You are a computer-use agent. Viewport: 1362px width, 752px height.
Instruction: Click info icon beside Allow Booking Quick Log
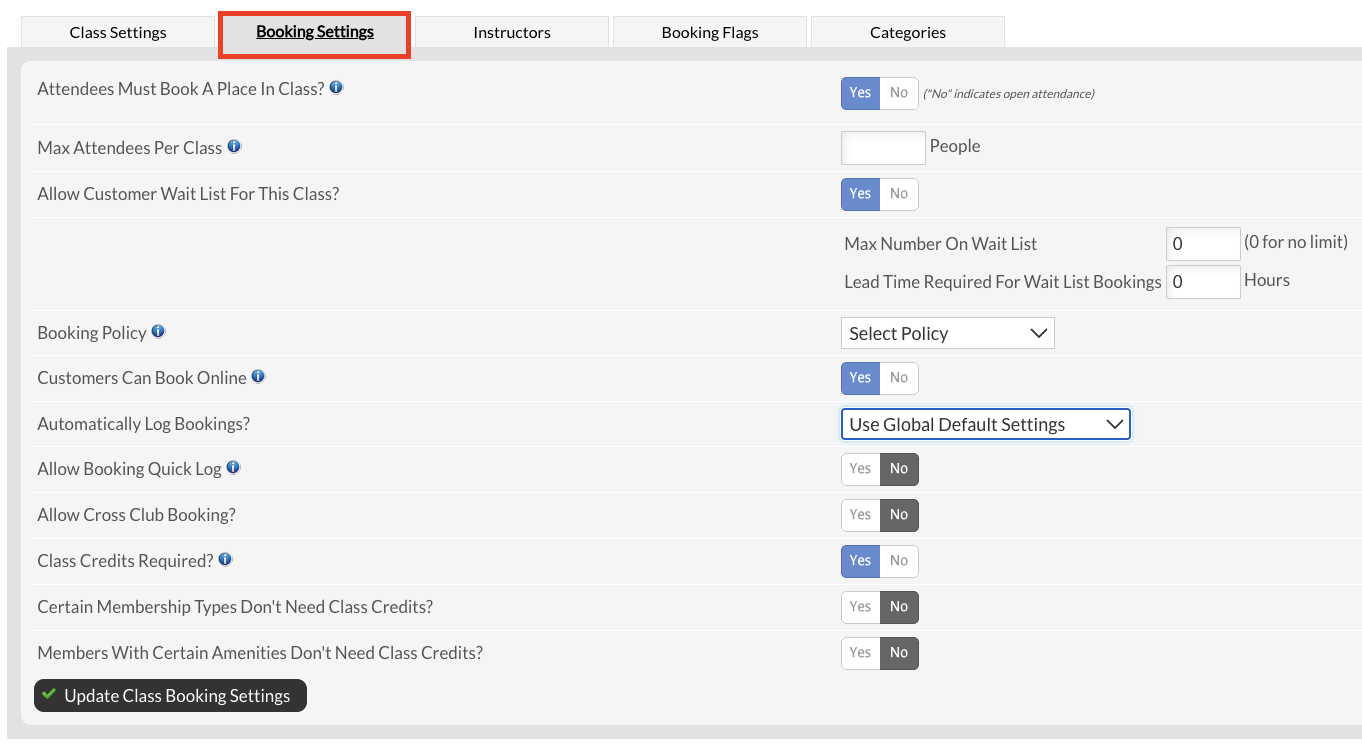click(233, 467)
